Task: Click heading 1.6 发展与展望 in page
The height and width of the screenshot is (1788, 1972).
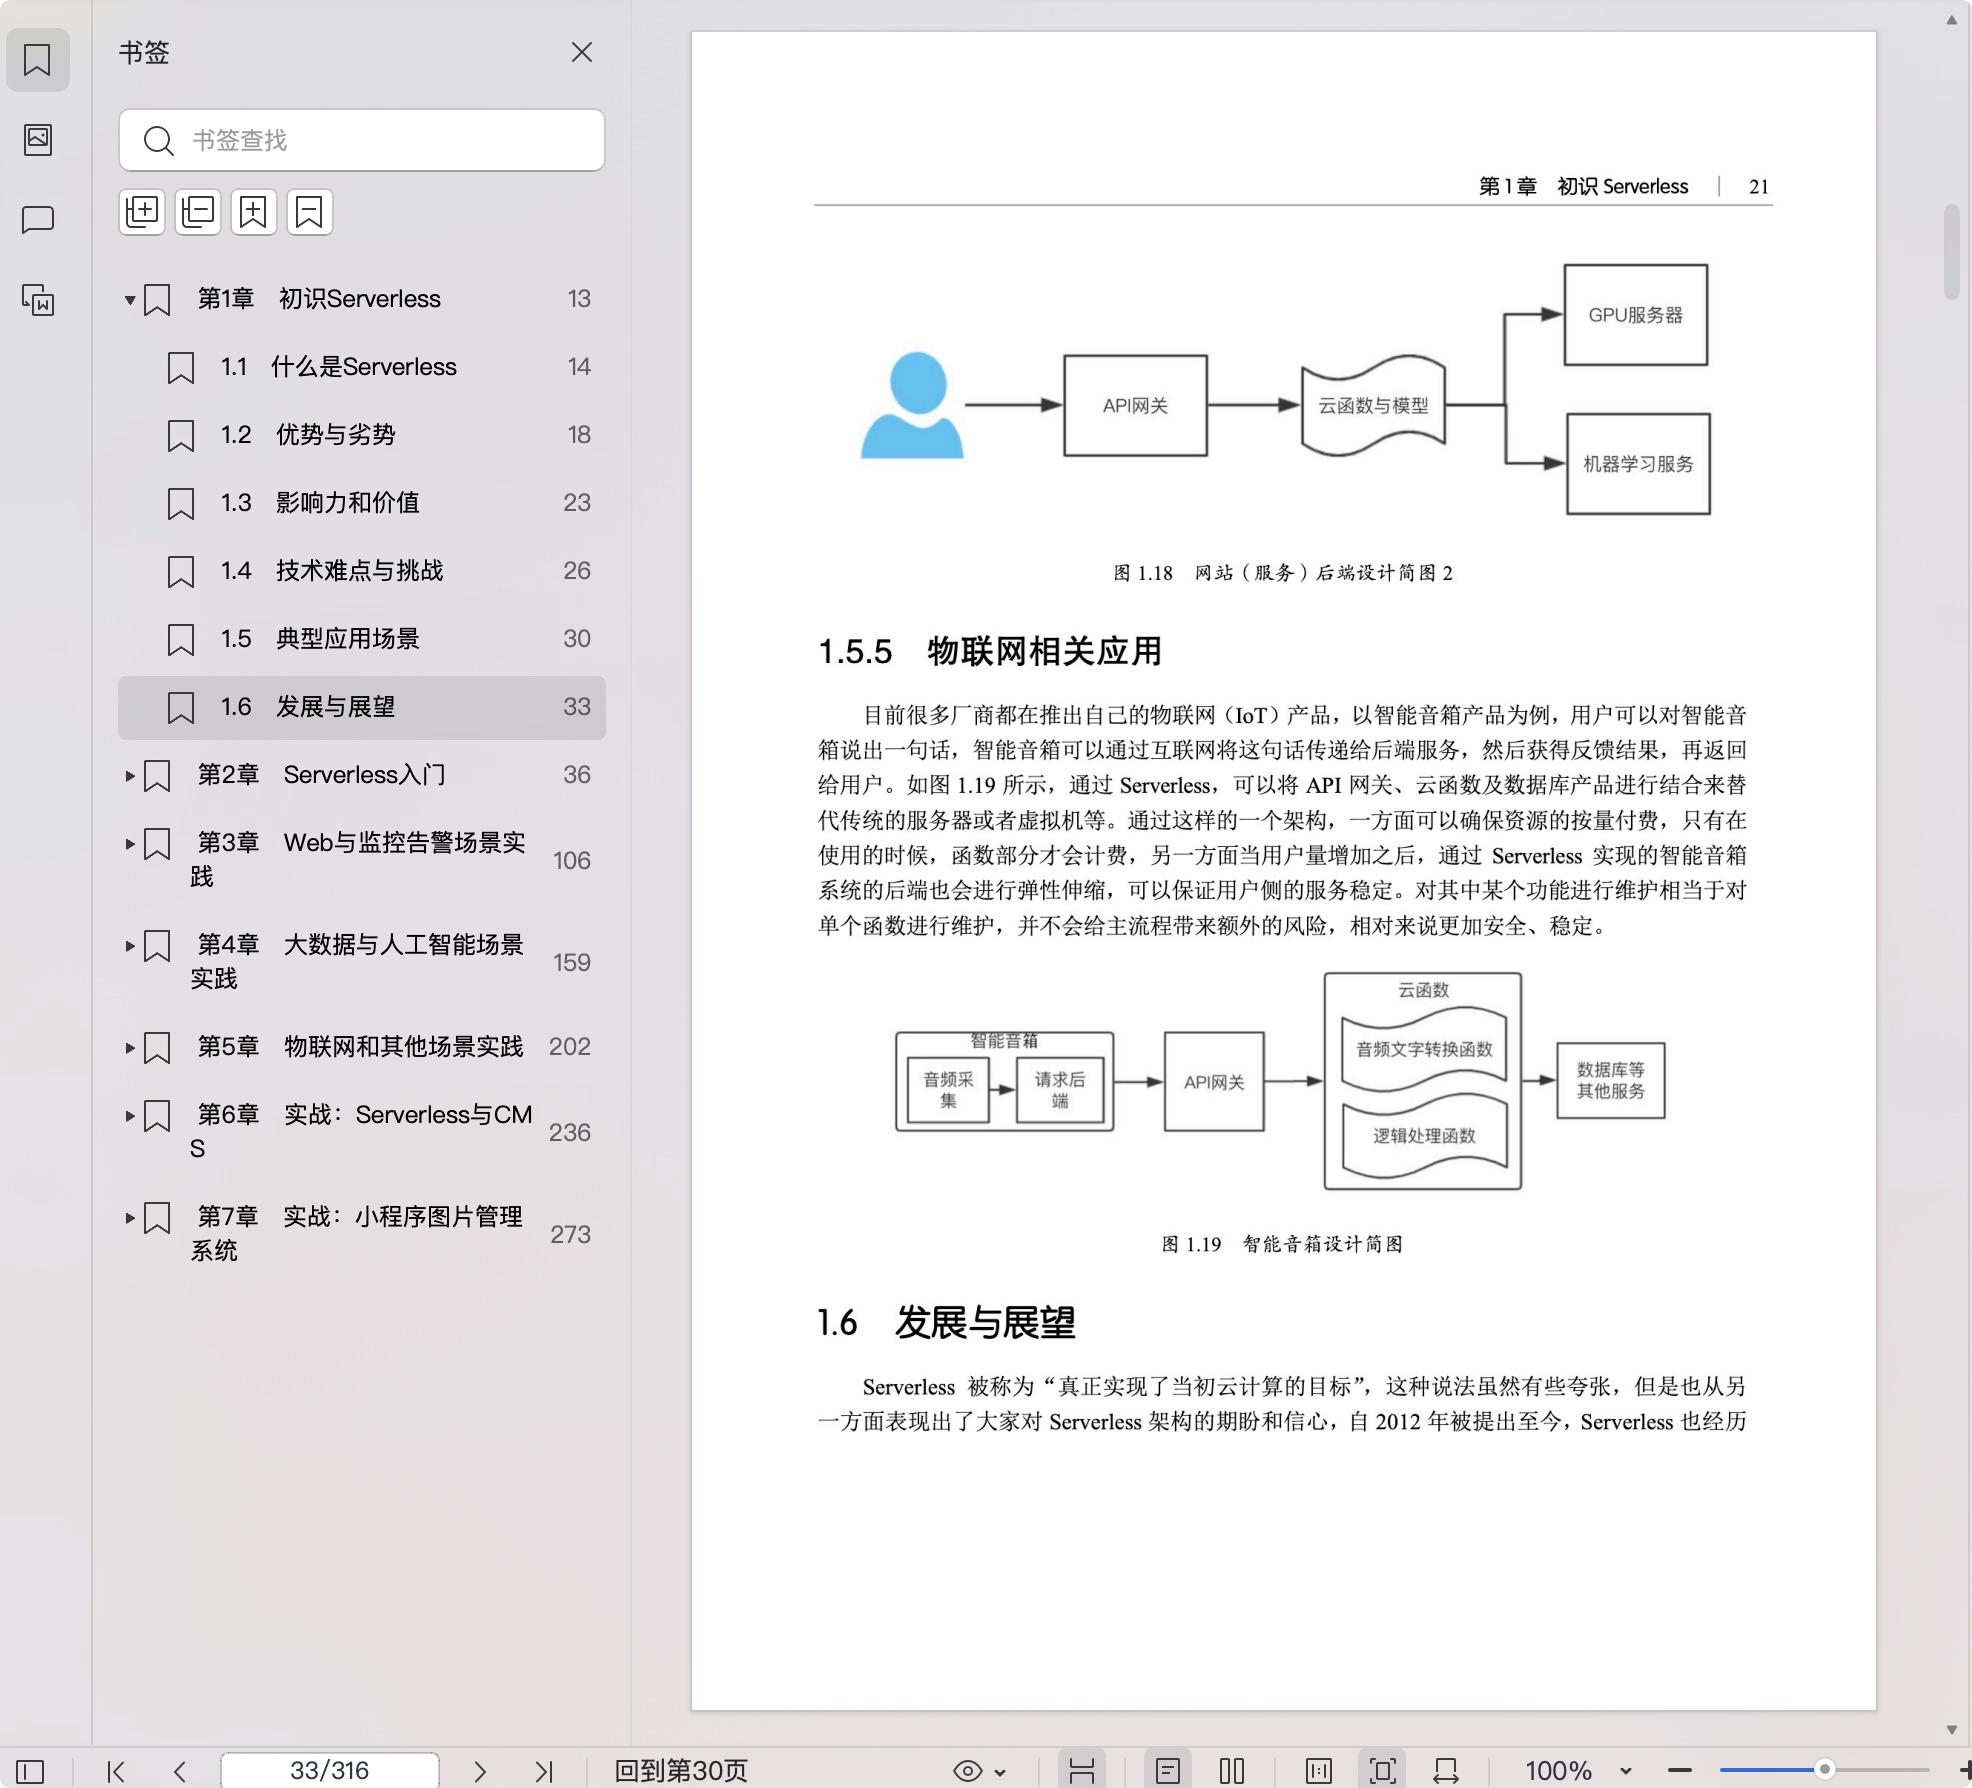Action: [946, 1322]
